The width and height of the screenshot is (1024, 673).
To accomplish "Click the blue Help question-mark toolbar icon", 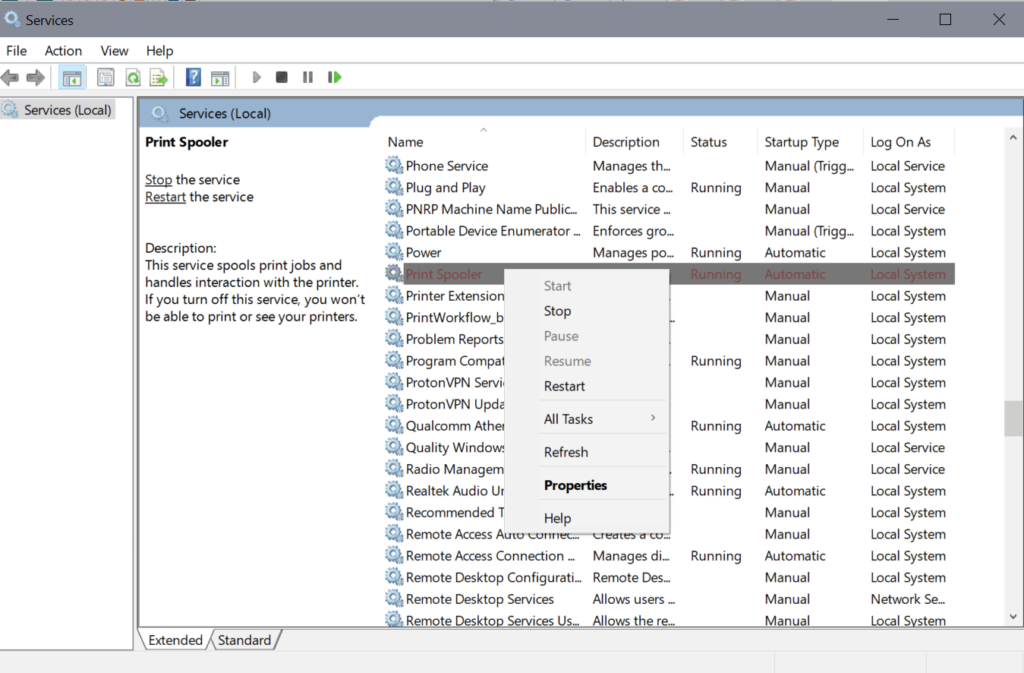I will [194, 77].
